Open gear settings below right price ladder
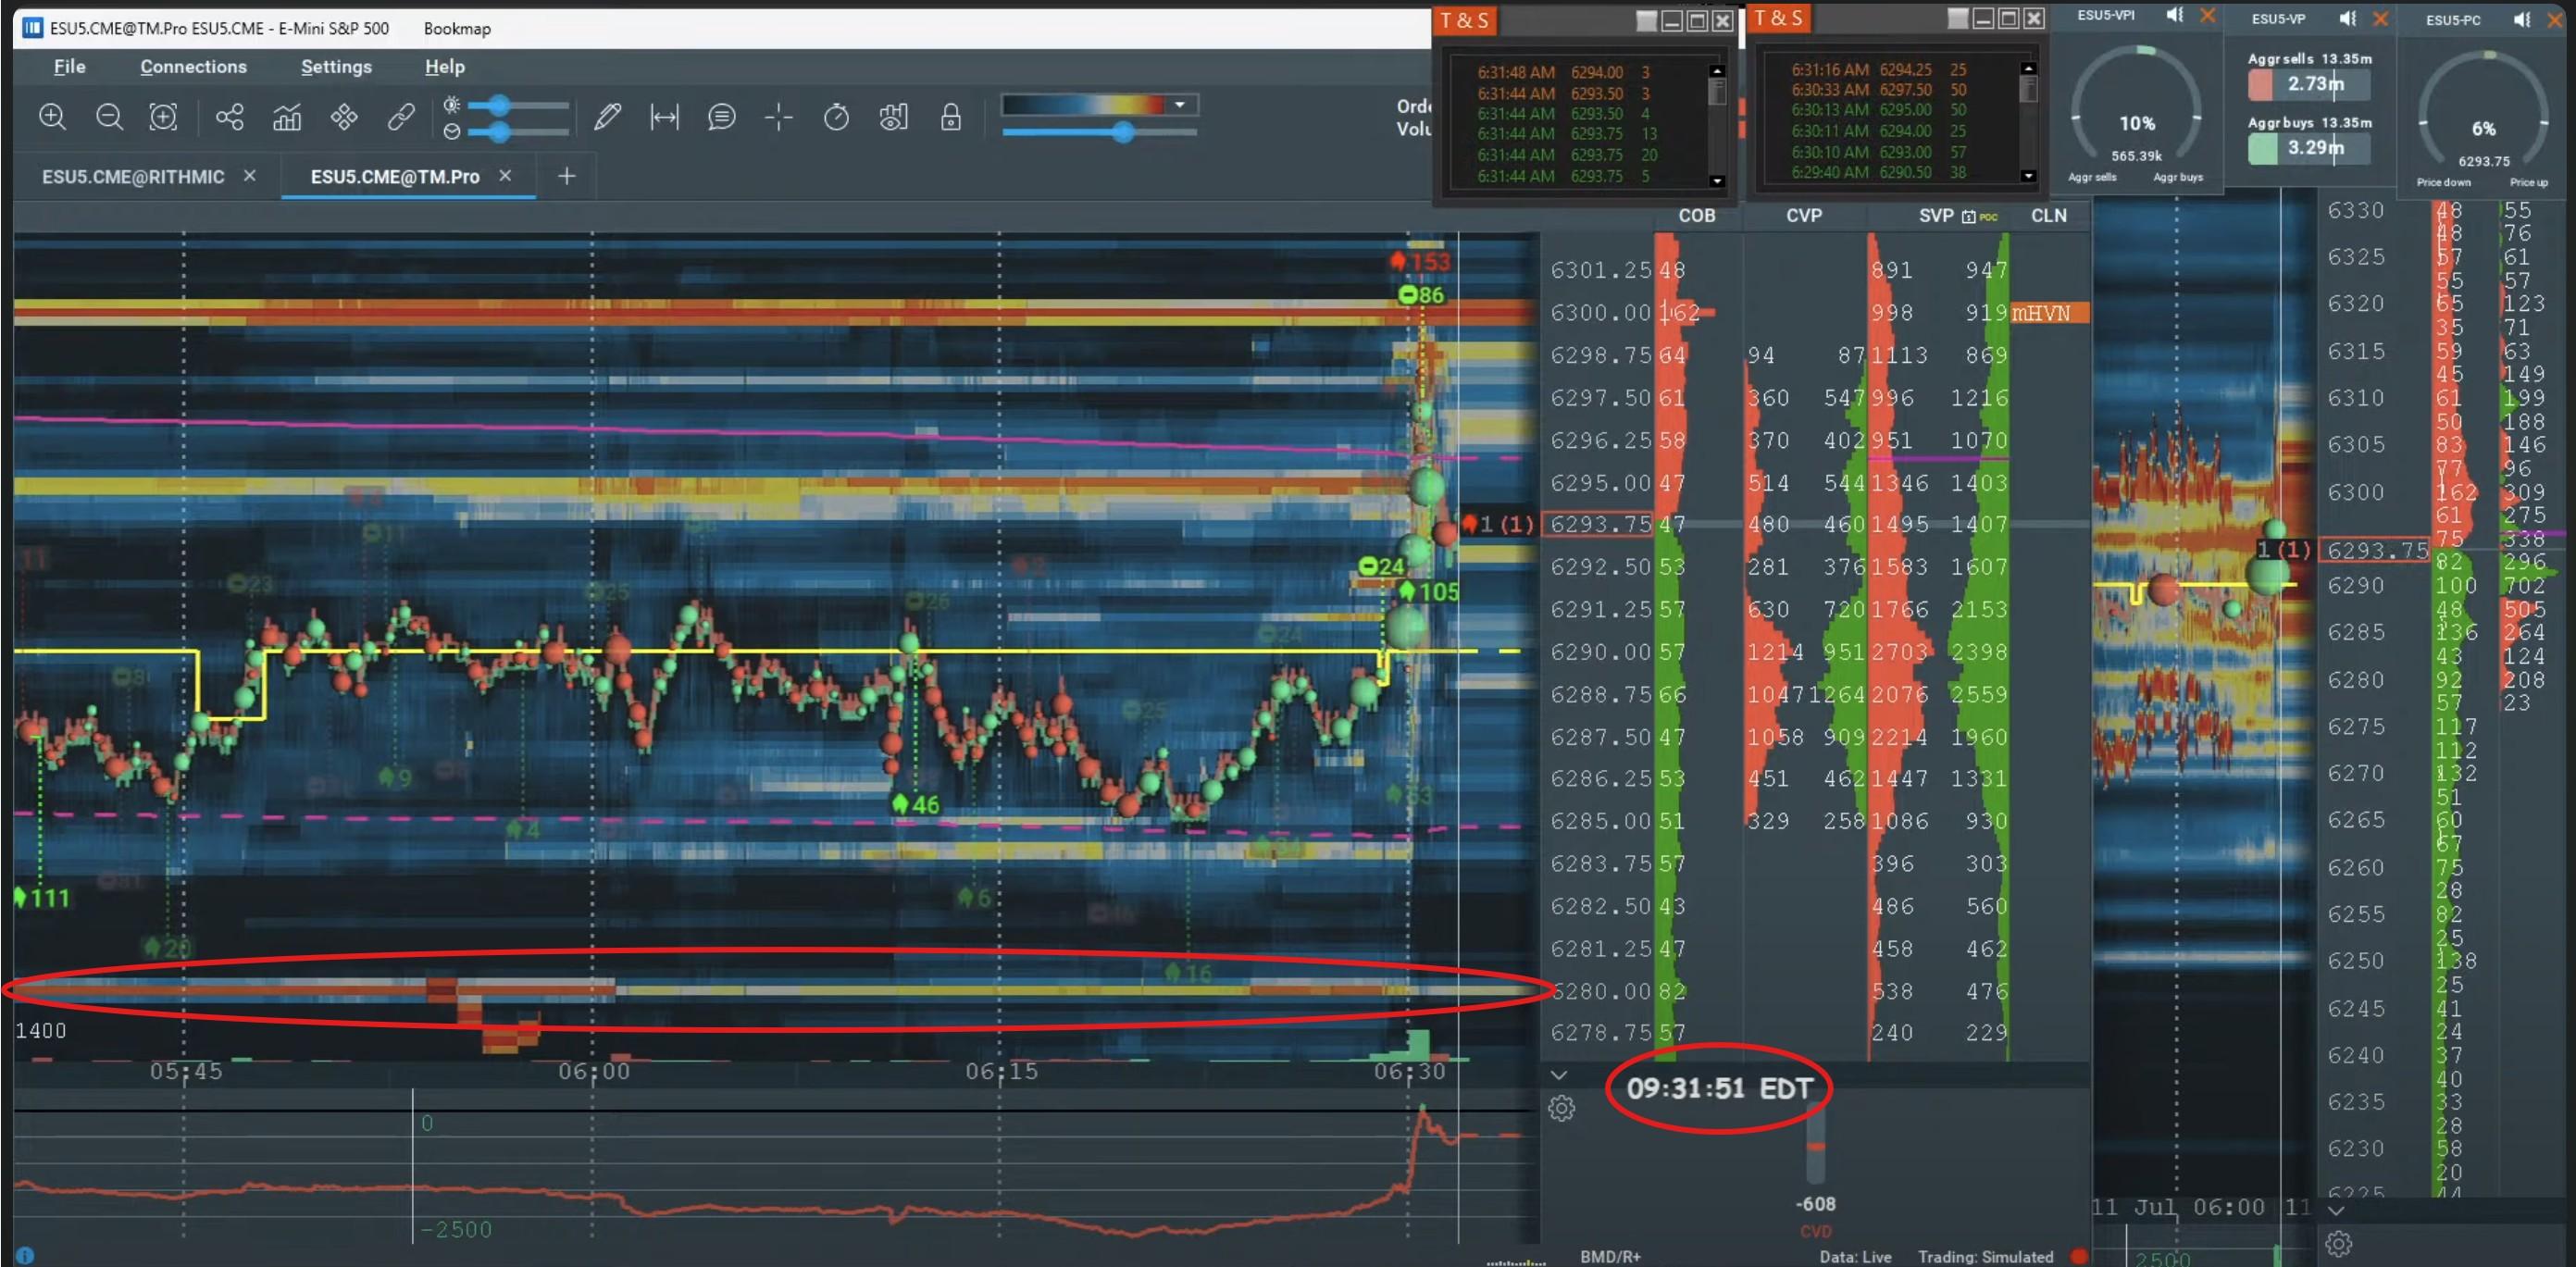 2338,1244
